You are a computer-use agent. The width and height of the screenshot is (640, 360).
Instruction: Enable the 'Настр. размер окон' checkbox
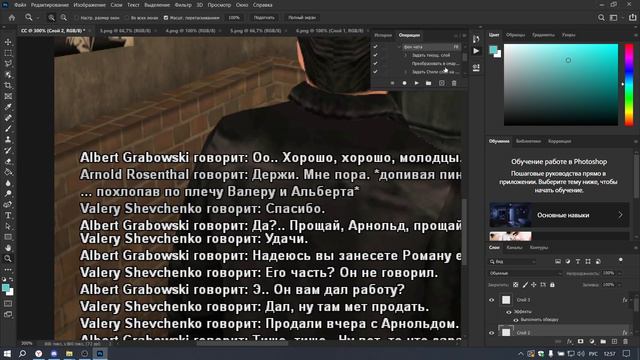click(x=76, y=18)
